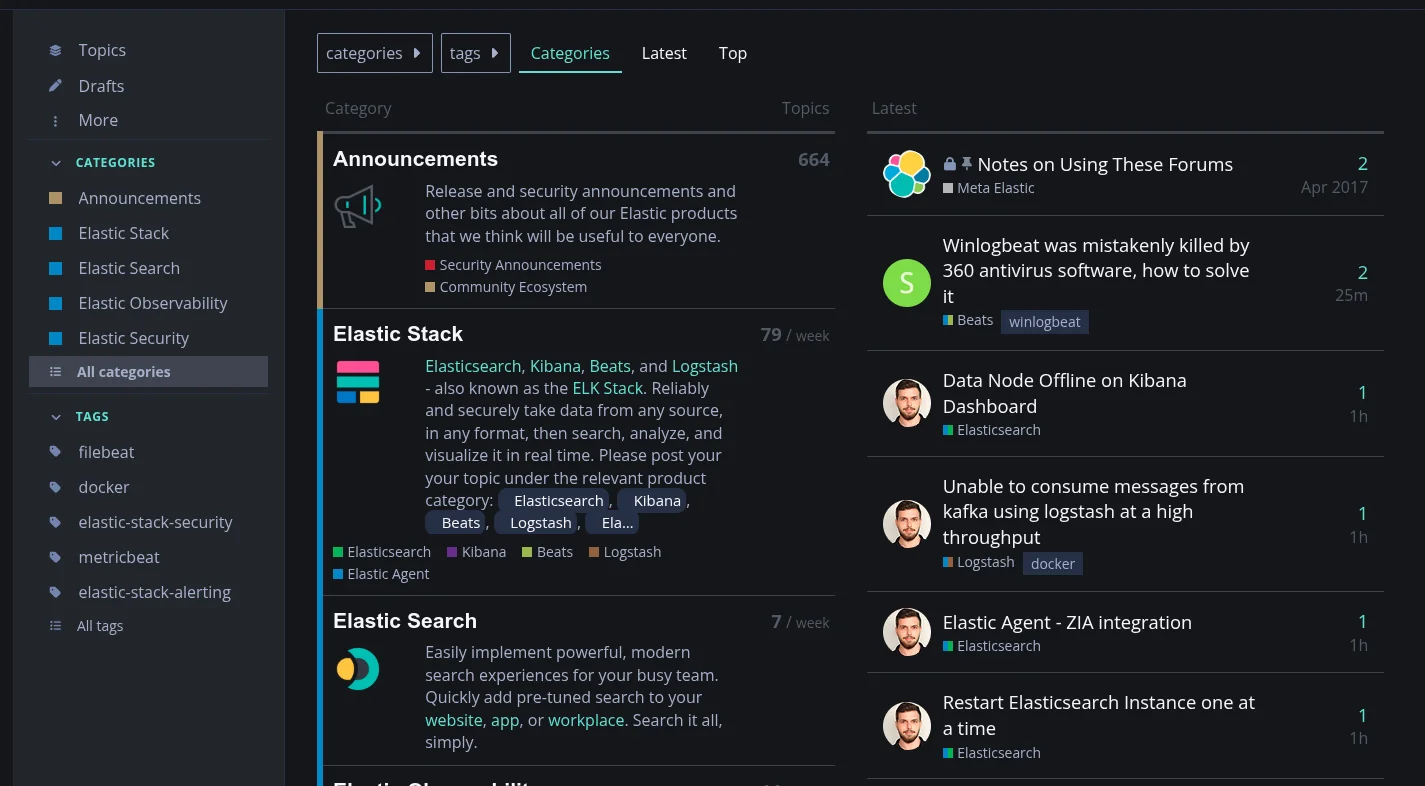Open the Winlogbeat killed by antivirus topic
The height and width of the screenshot is (786, 1425).
click(1096, 271)
